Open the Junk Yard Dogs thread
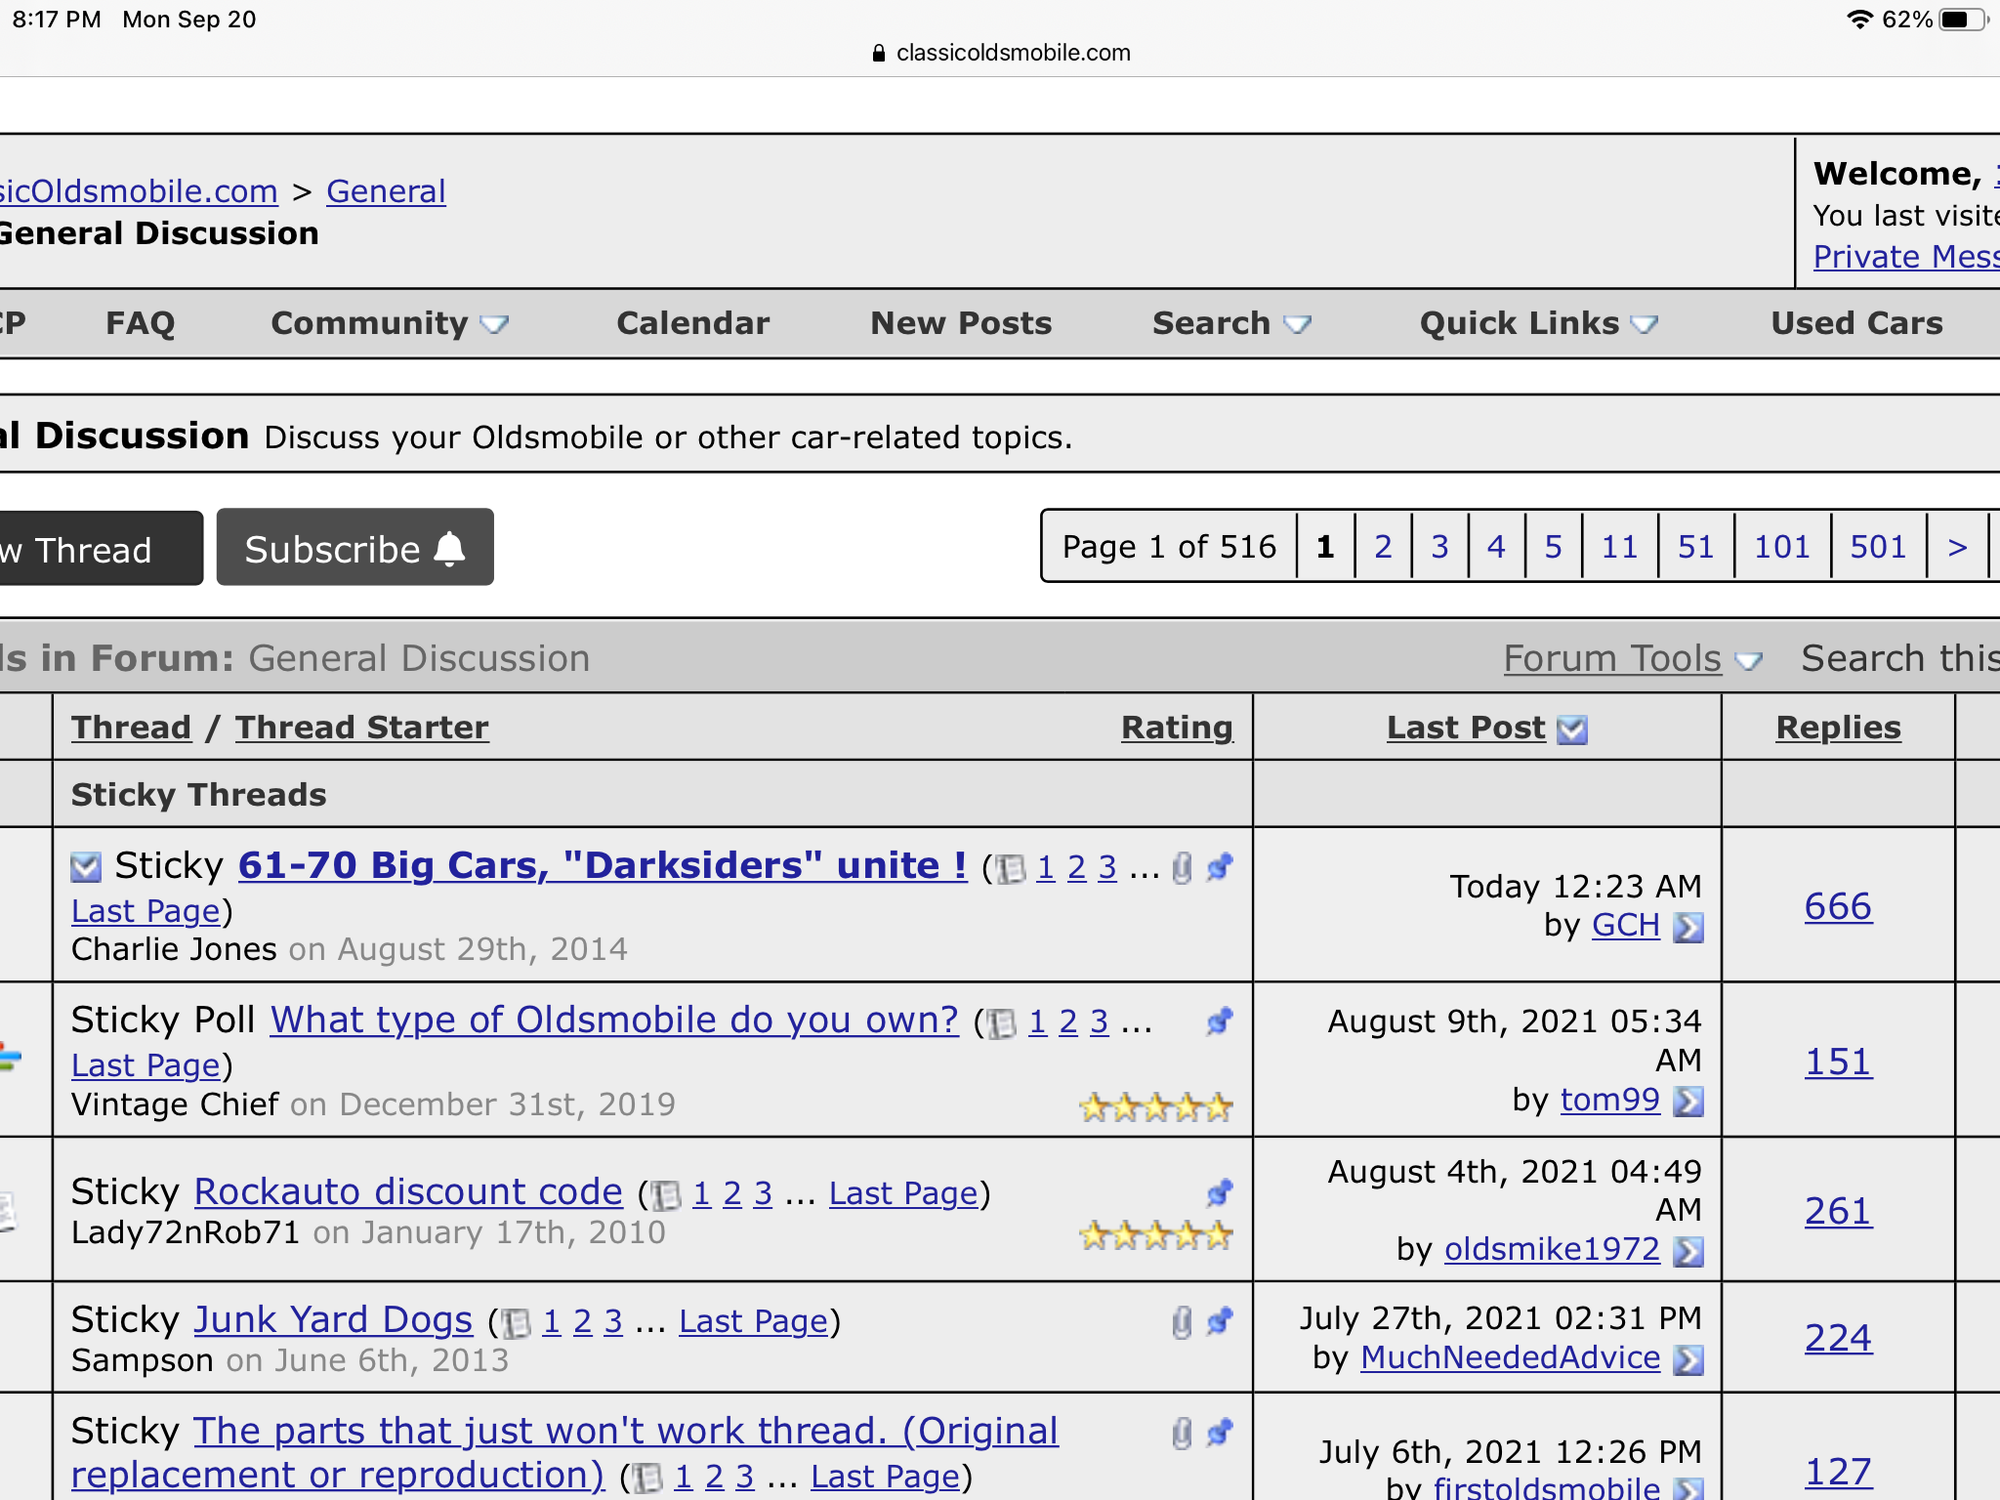The image size is (2000, 1500). pos(332,1320)
